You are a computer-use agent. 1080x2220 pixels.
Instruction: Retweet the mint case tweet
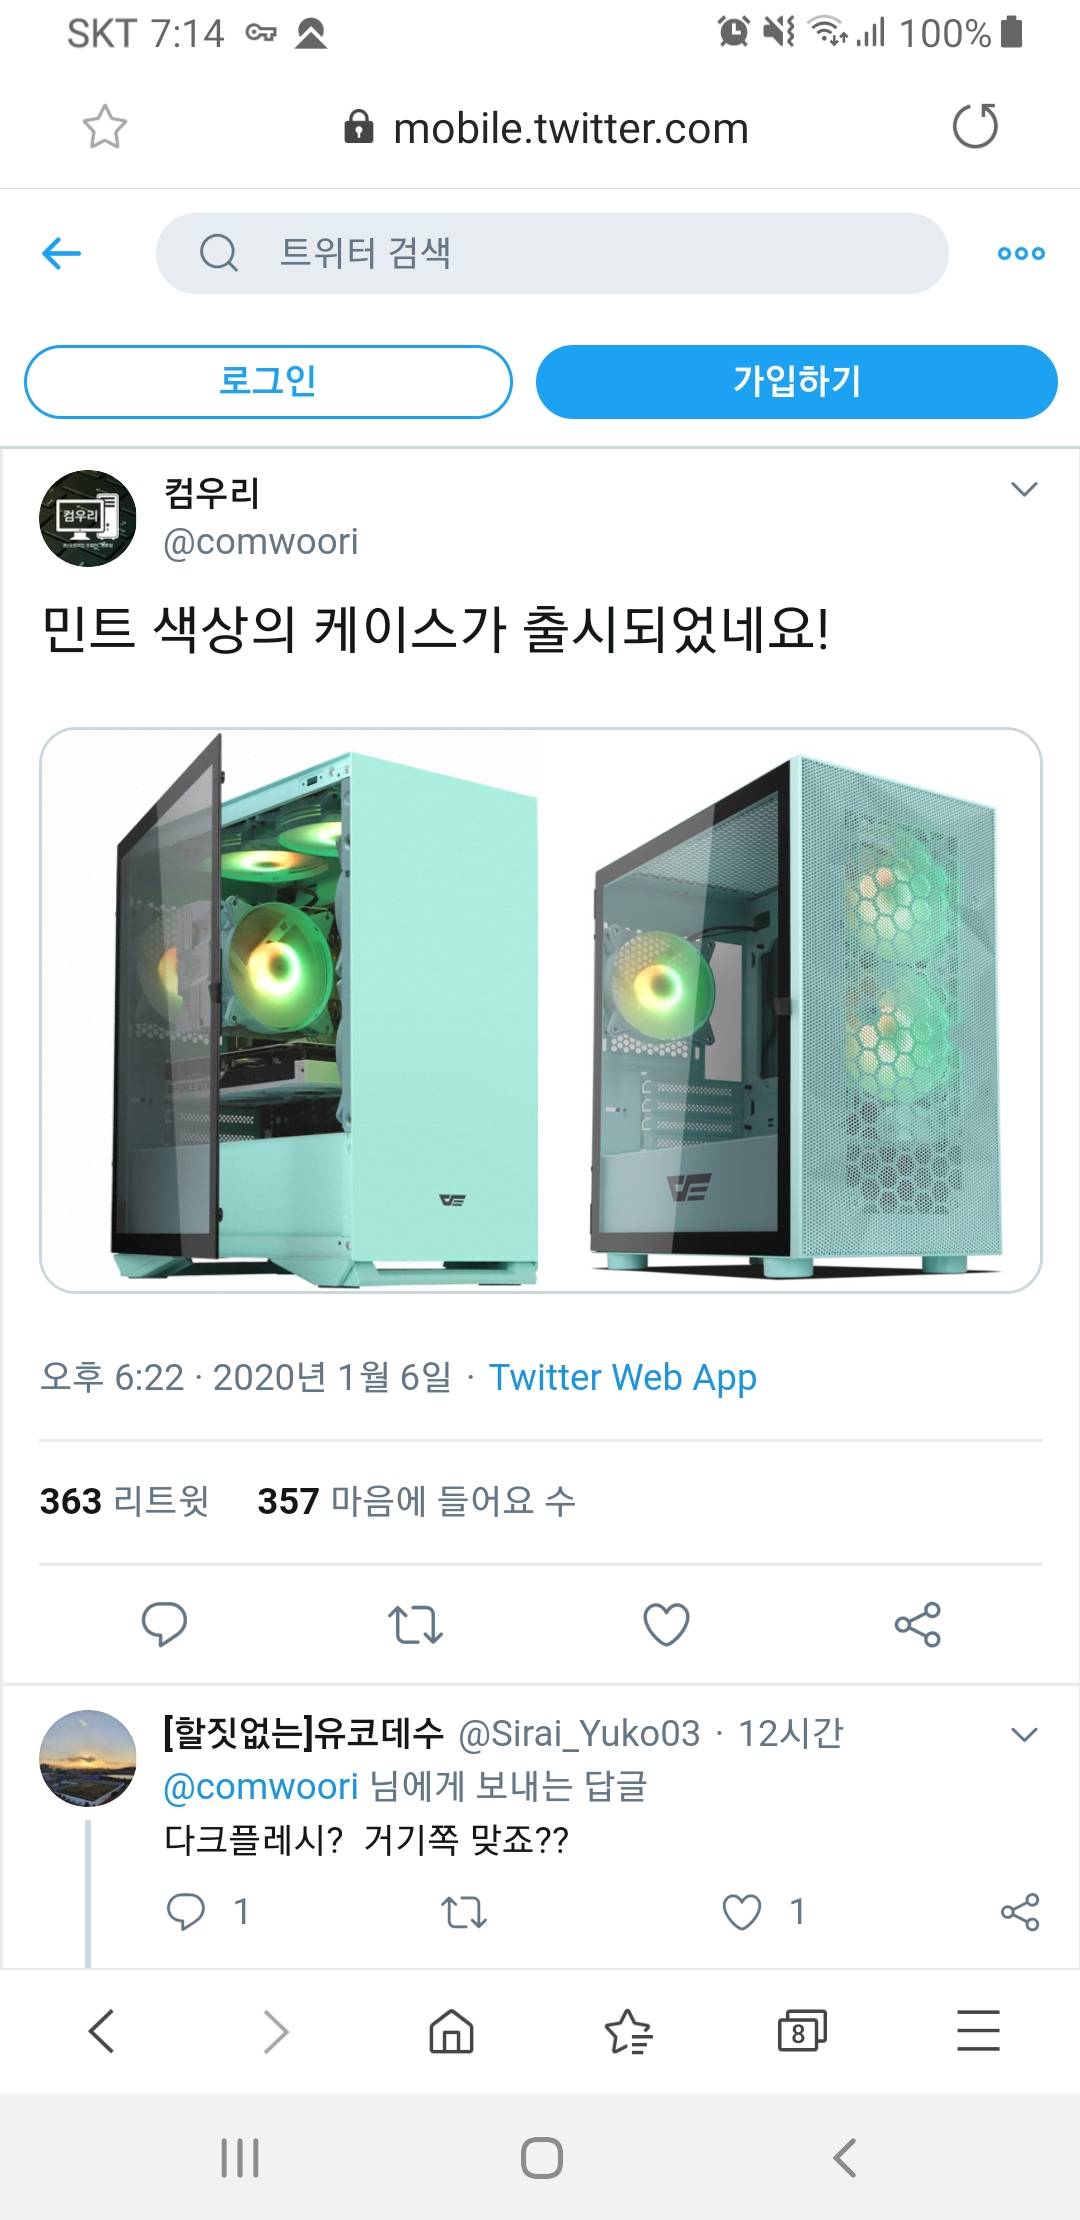click(415, 1624)
